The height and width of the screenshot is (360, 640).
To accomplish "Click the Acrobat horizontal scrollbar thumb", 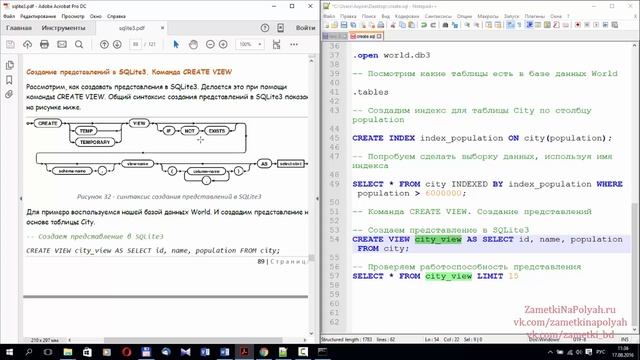I will tap(193, 340).
